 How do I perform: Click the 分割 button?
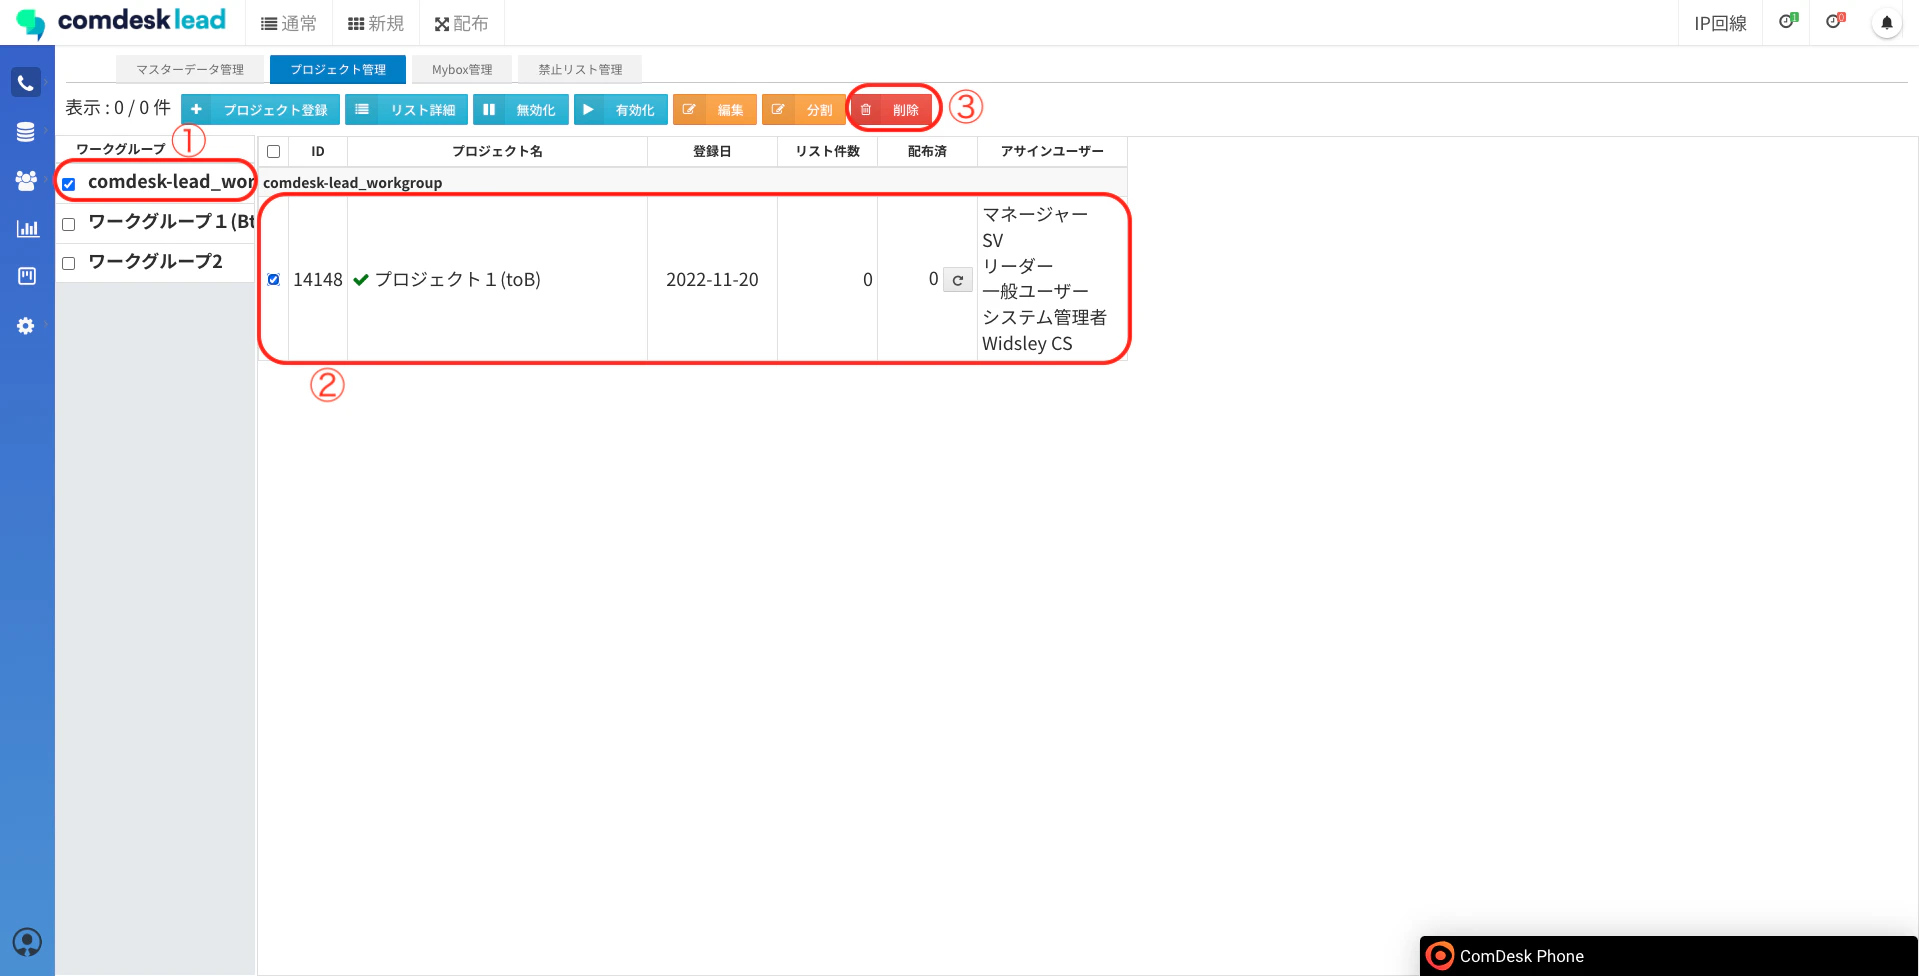[x=804, y=109]
